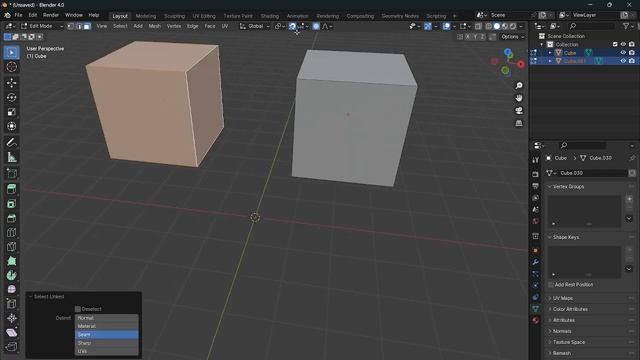This screenshot has height=360, width=640.
Task: Click the zoom viewport magnifier icon
Action: (x=519, y=86)
